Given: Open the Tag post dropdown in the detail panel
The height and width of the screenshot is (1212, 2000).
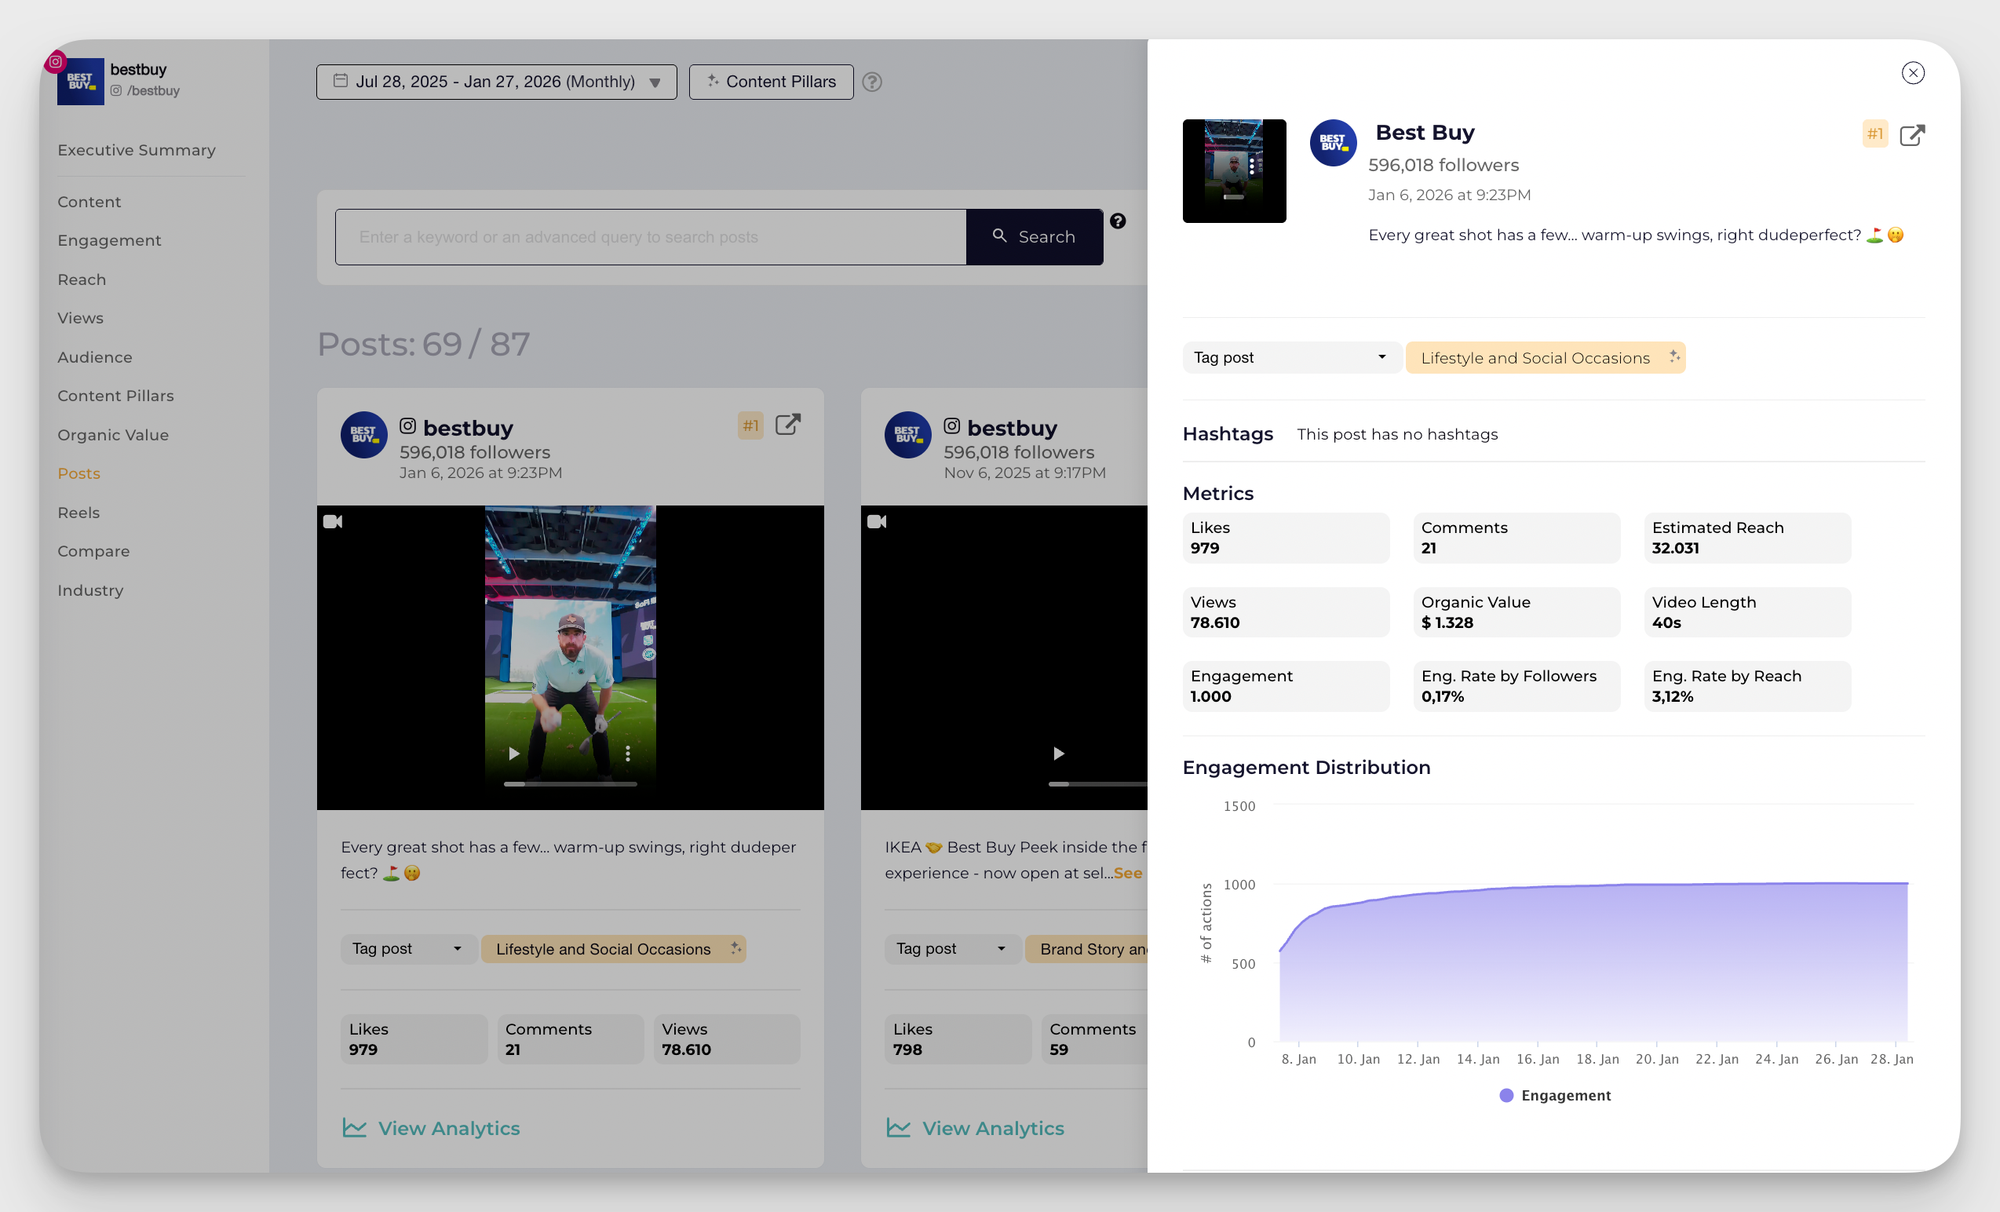Looking at the screenshot, I should (1291, 357).
